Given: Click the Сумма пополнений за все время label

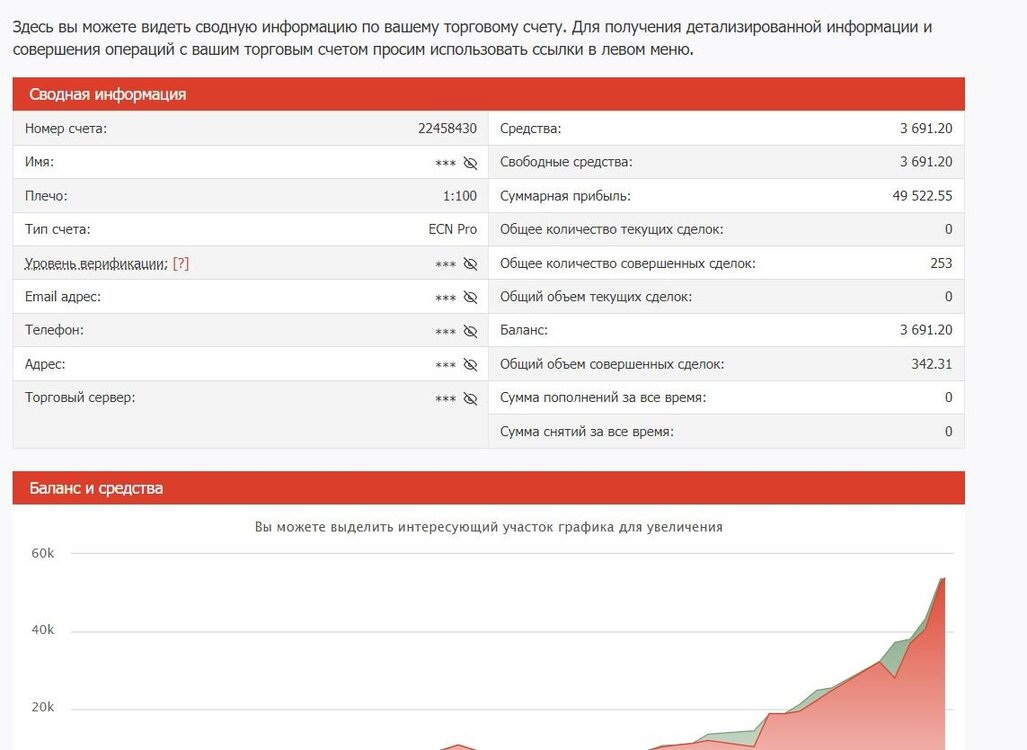Looking at the screenshot, I should 603,398.
